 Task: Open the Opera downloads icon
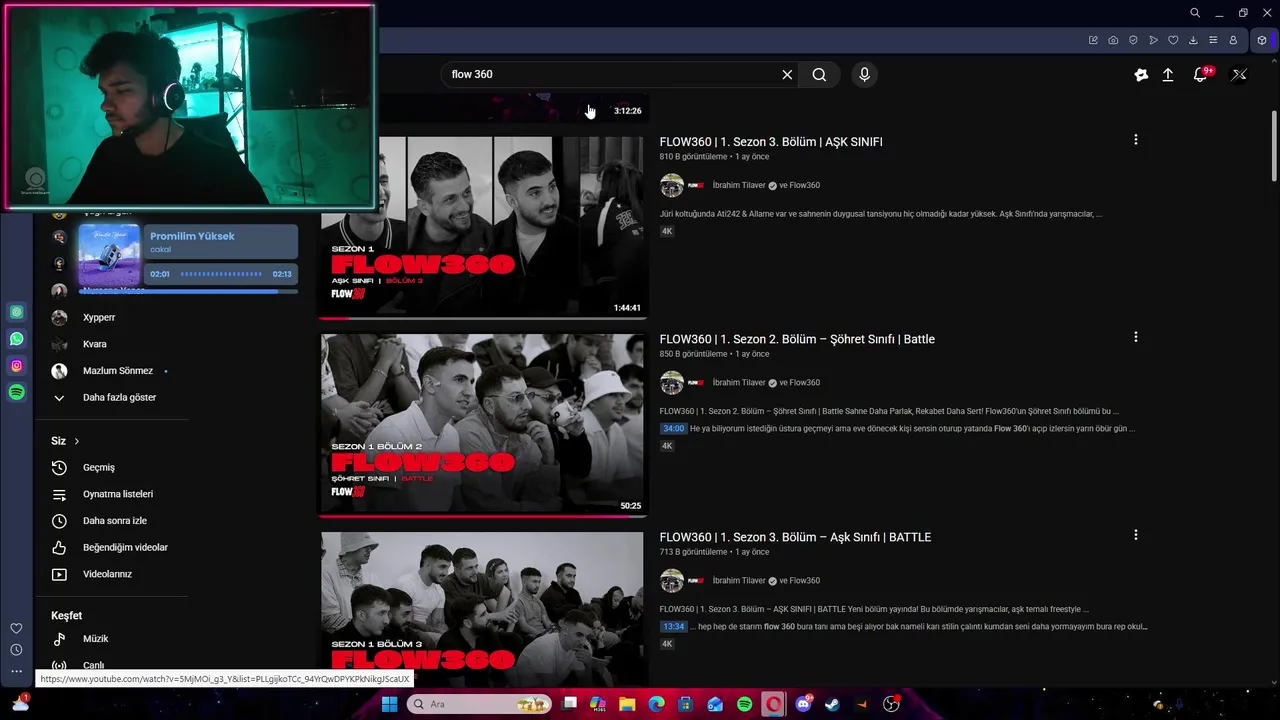tap(1193, 40)
